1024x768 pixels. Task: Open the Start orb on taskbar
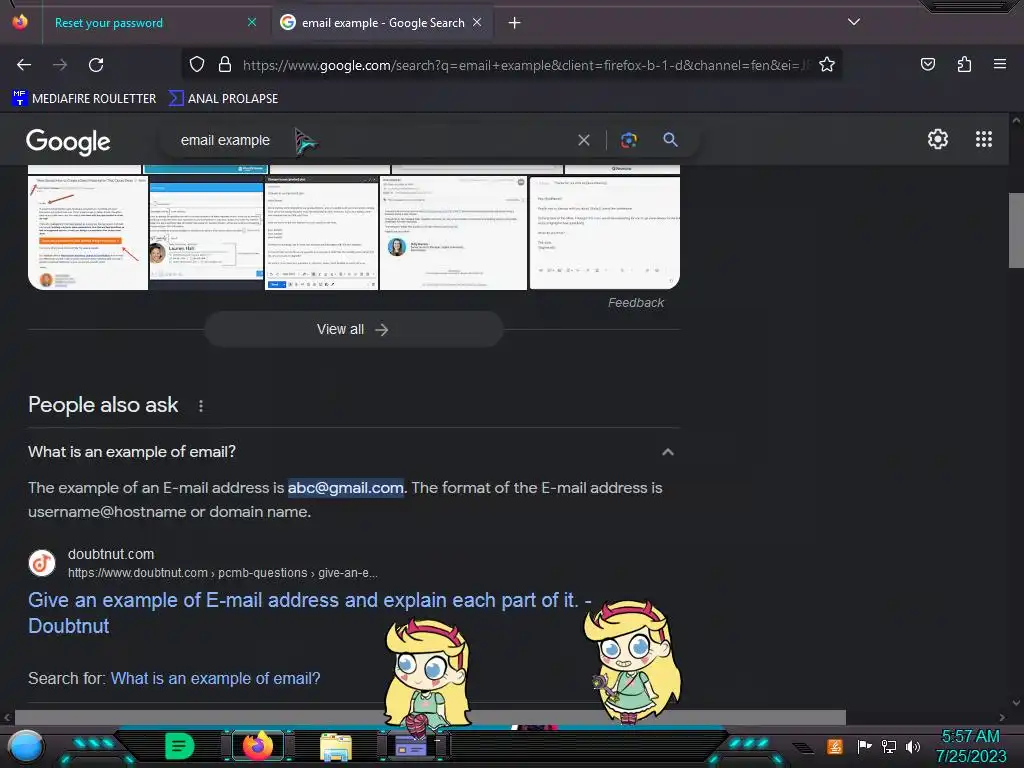coord(26,746)
